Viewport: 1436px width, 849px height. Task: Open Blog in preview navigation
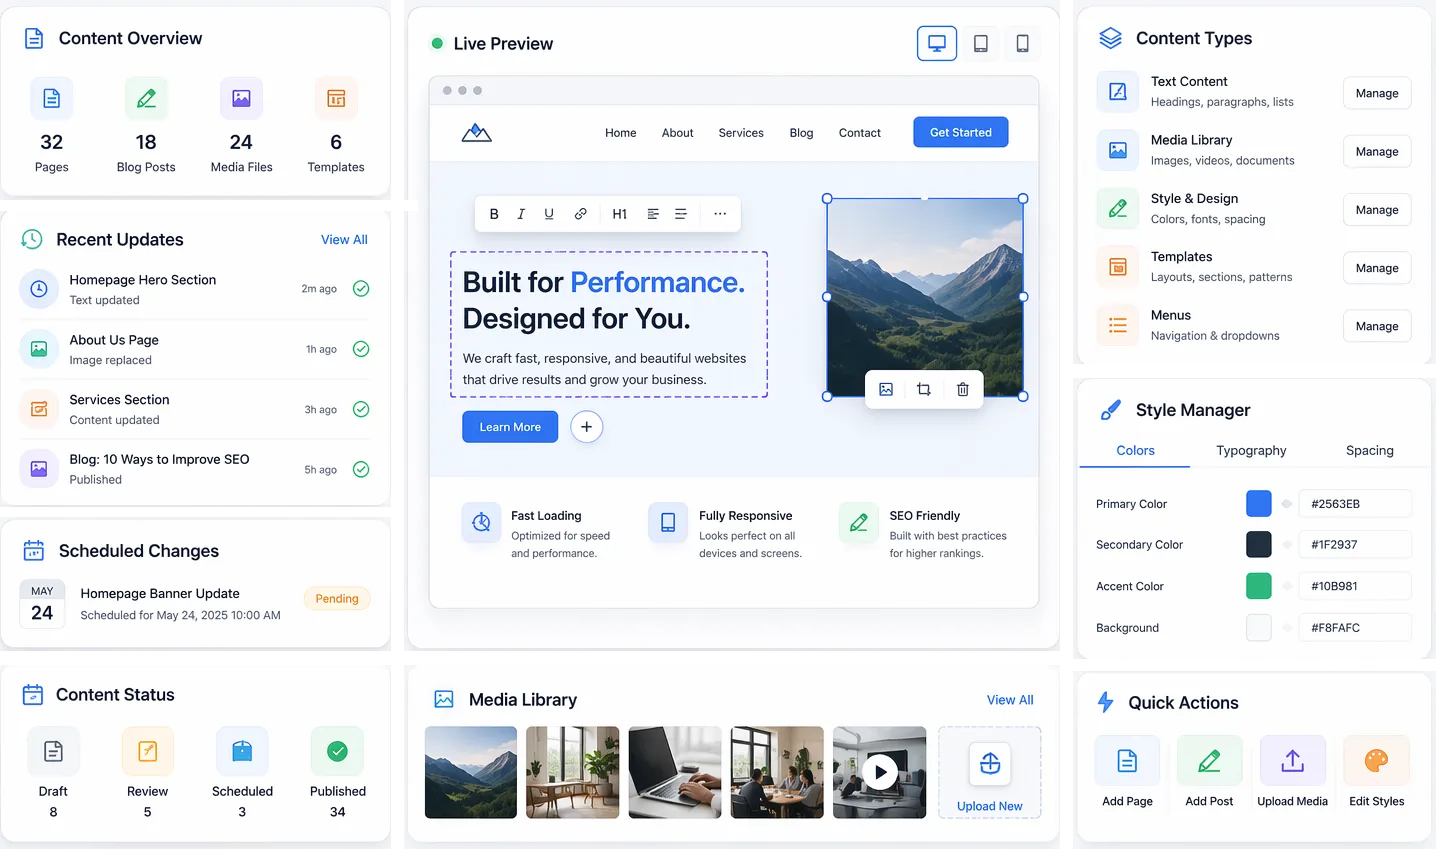[x=801, y=133]
